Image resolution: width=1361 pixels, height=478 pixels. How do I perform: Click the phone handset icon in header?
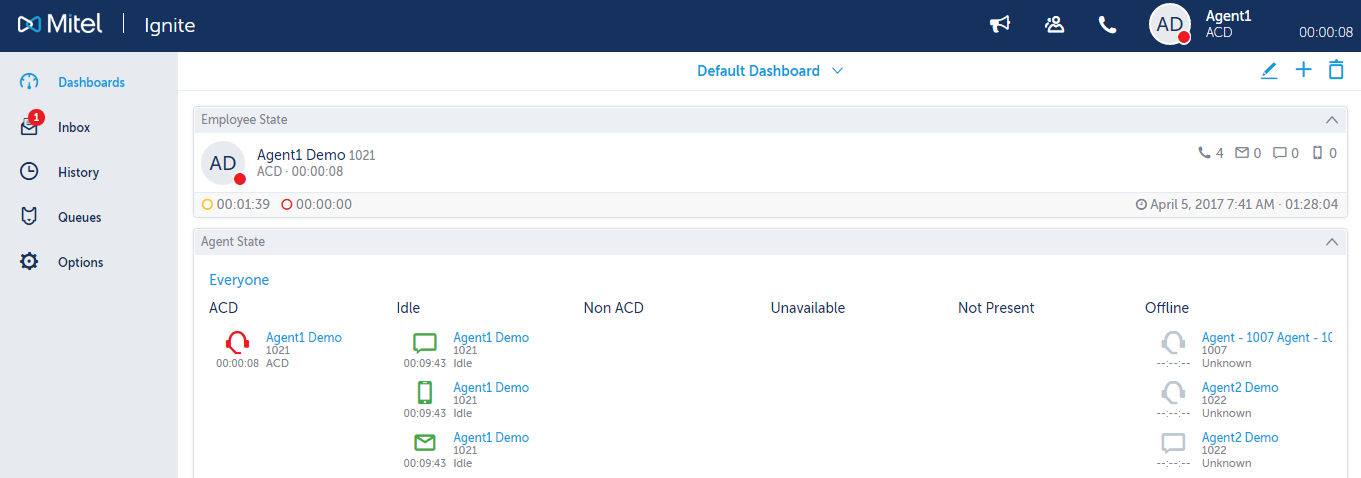(1108, 25)
